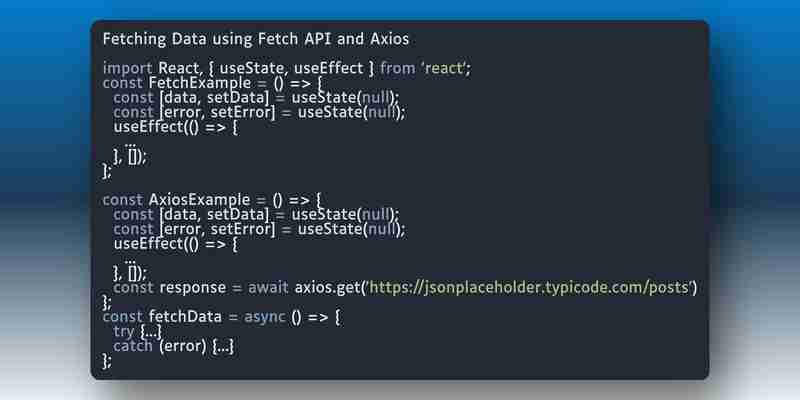This screenshot has height=400, width=800.
Task: Select the async keyword
Action: click(264, 317)
